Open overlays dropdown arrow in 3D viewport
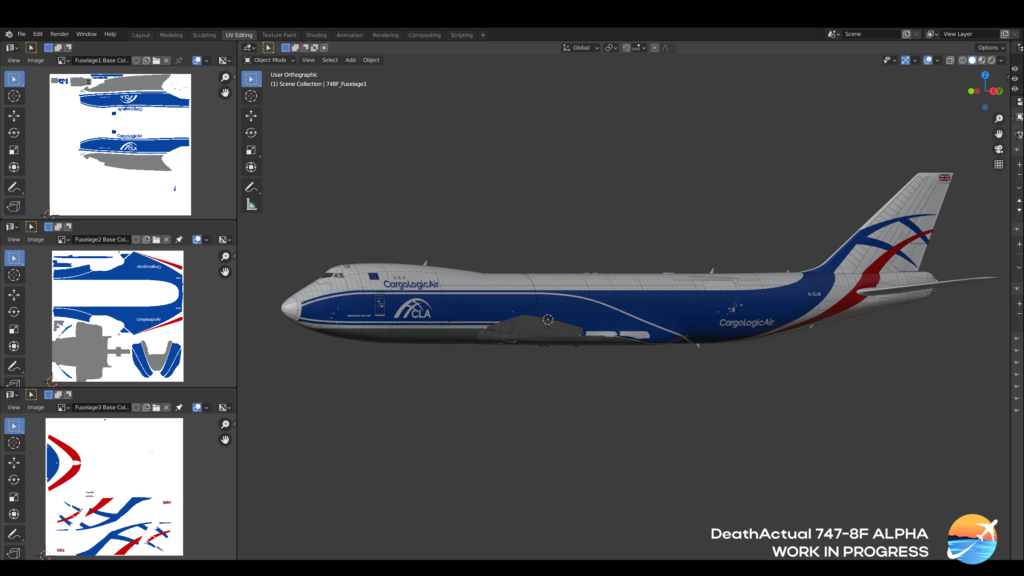 click(x=937, y=60)
